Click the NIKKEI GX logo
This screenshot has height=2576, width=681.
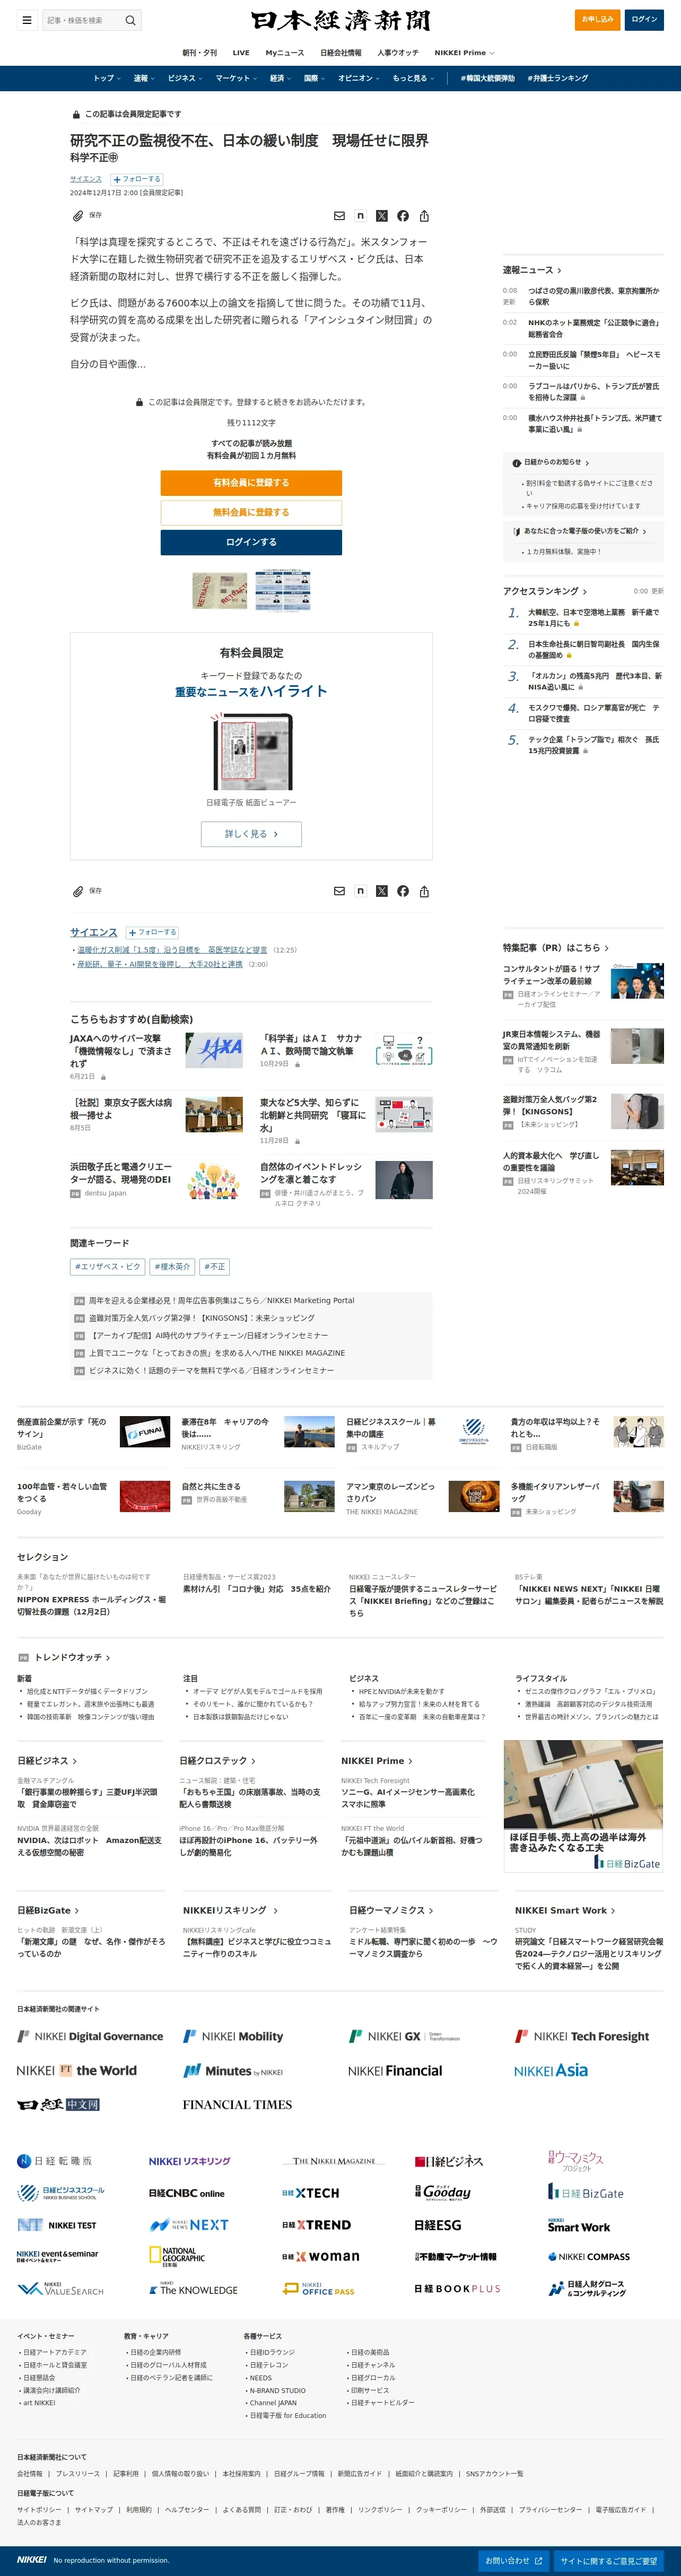pos(404,2036)
